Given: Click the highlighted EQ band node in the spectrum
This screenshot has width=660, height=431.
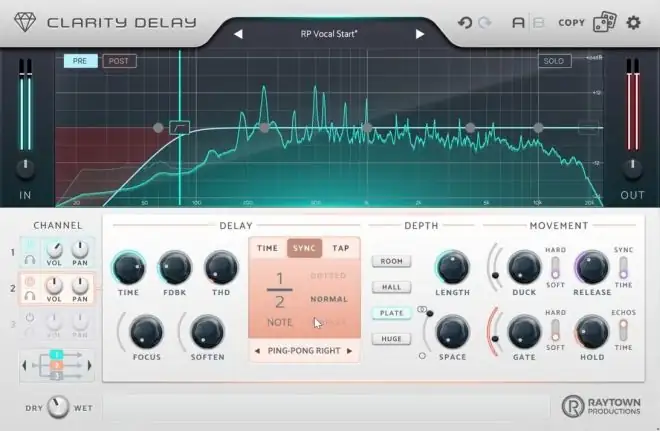Looking at the screenshot, I should (x=180, y=127).
